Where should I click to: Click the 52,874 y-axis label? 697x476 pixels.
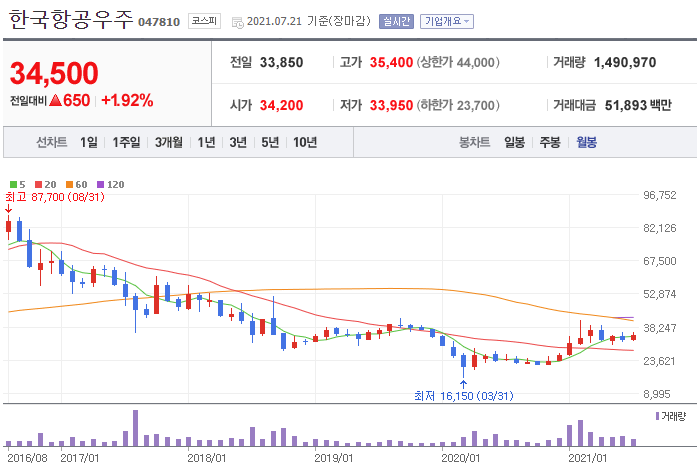tap(660, 294)
